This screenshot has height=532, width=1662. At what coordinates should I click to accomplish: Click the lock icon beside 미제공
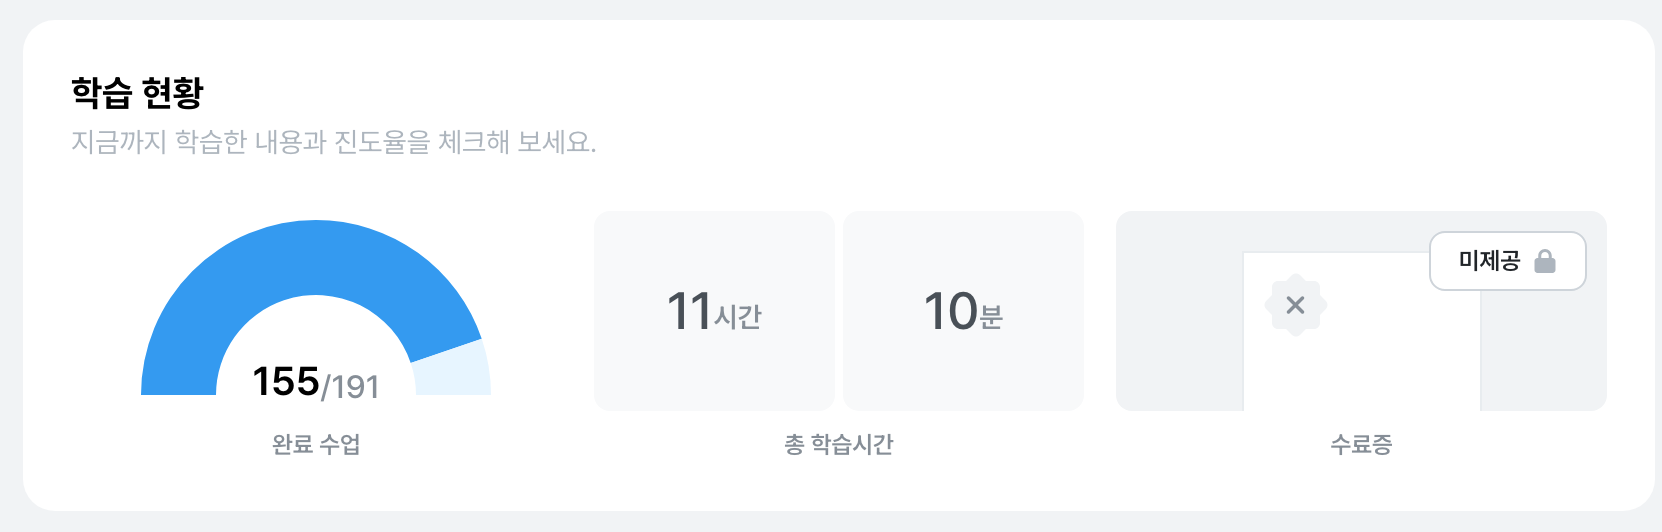pyautogui.click(x=1545, y=262)
